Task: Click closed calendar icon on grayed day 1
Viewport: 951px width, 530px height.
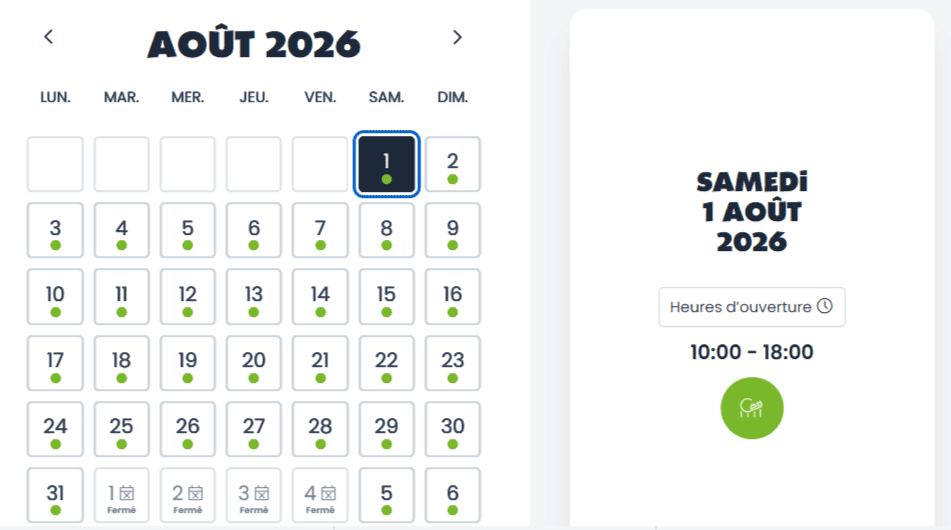Action: [127, 493]
